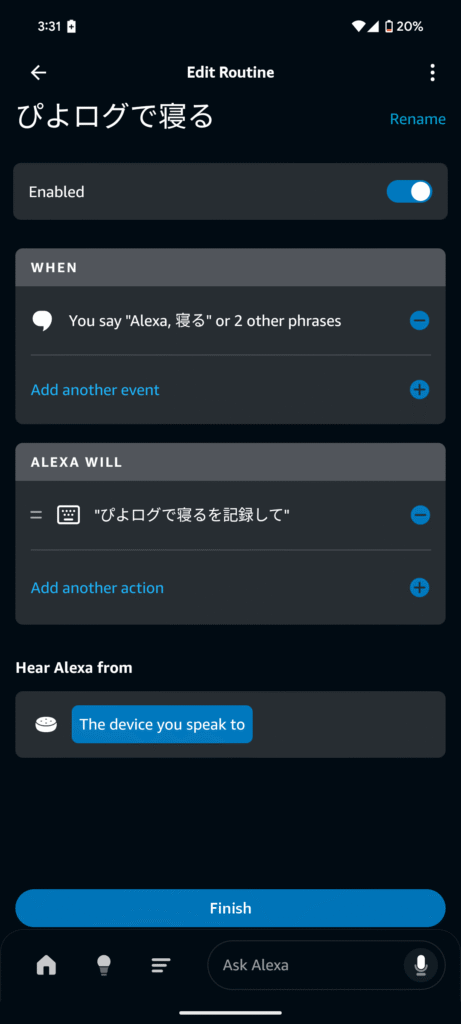Open the "Alexa, 寝る" phrase trigger

(x=205, y=321)
